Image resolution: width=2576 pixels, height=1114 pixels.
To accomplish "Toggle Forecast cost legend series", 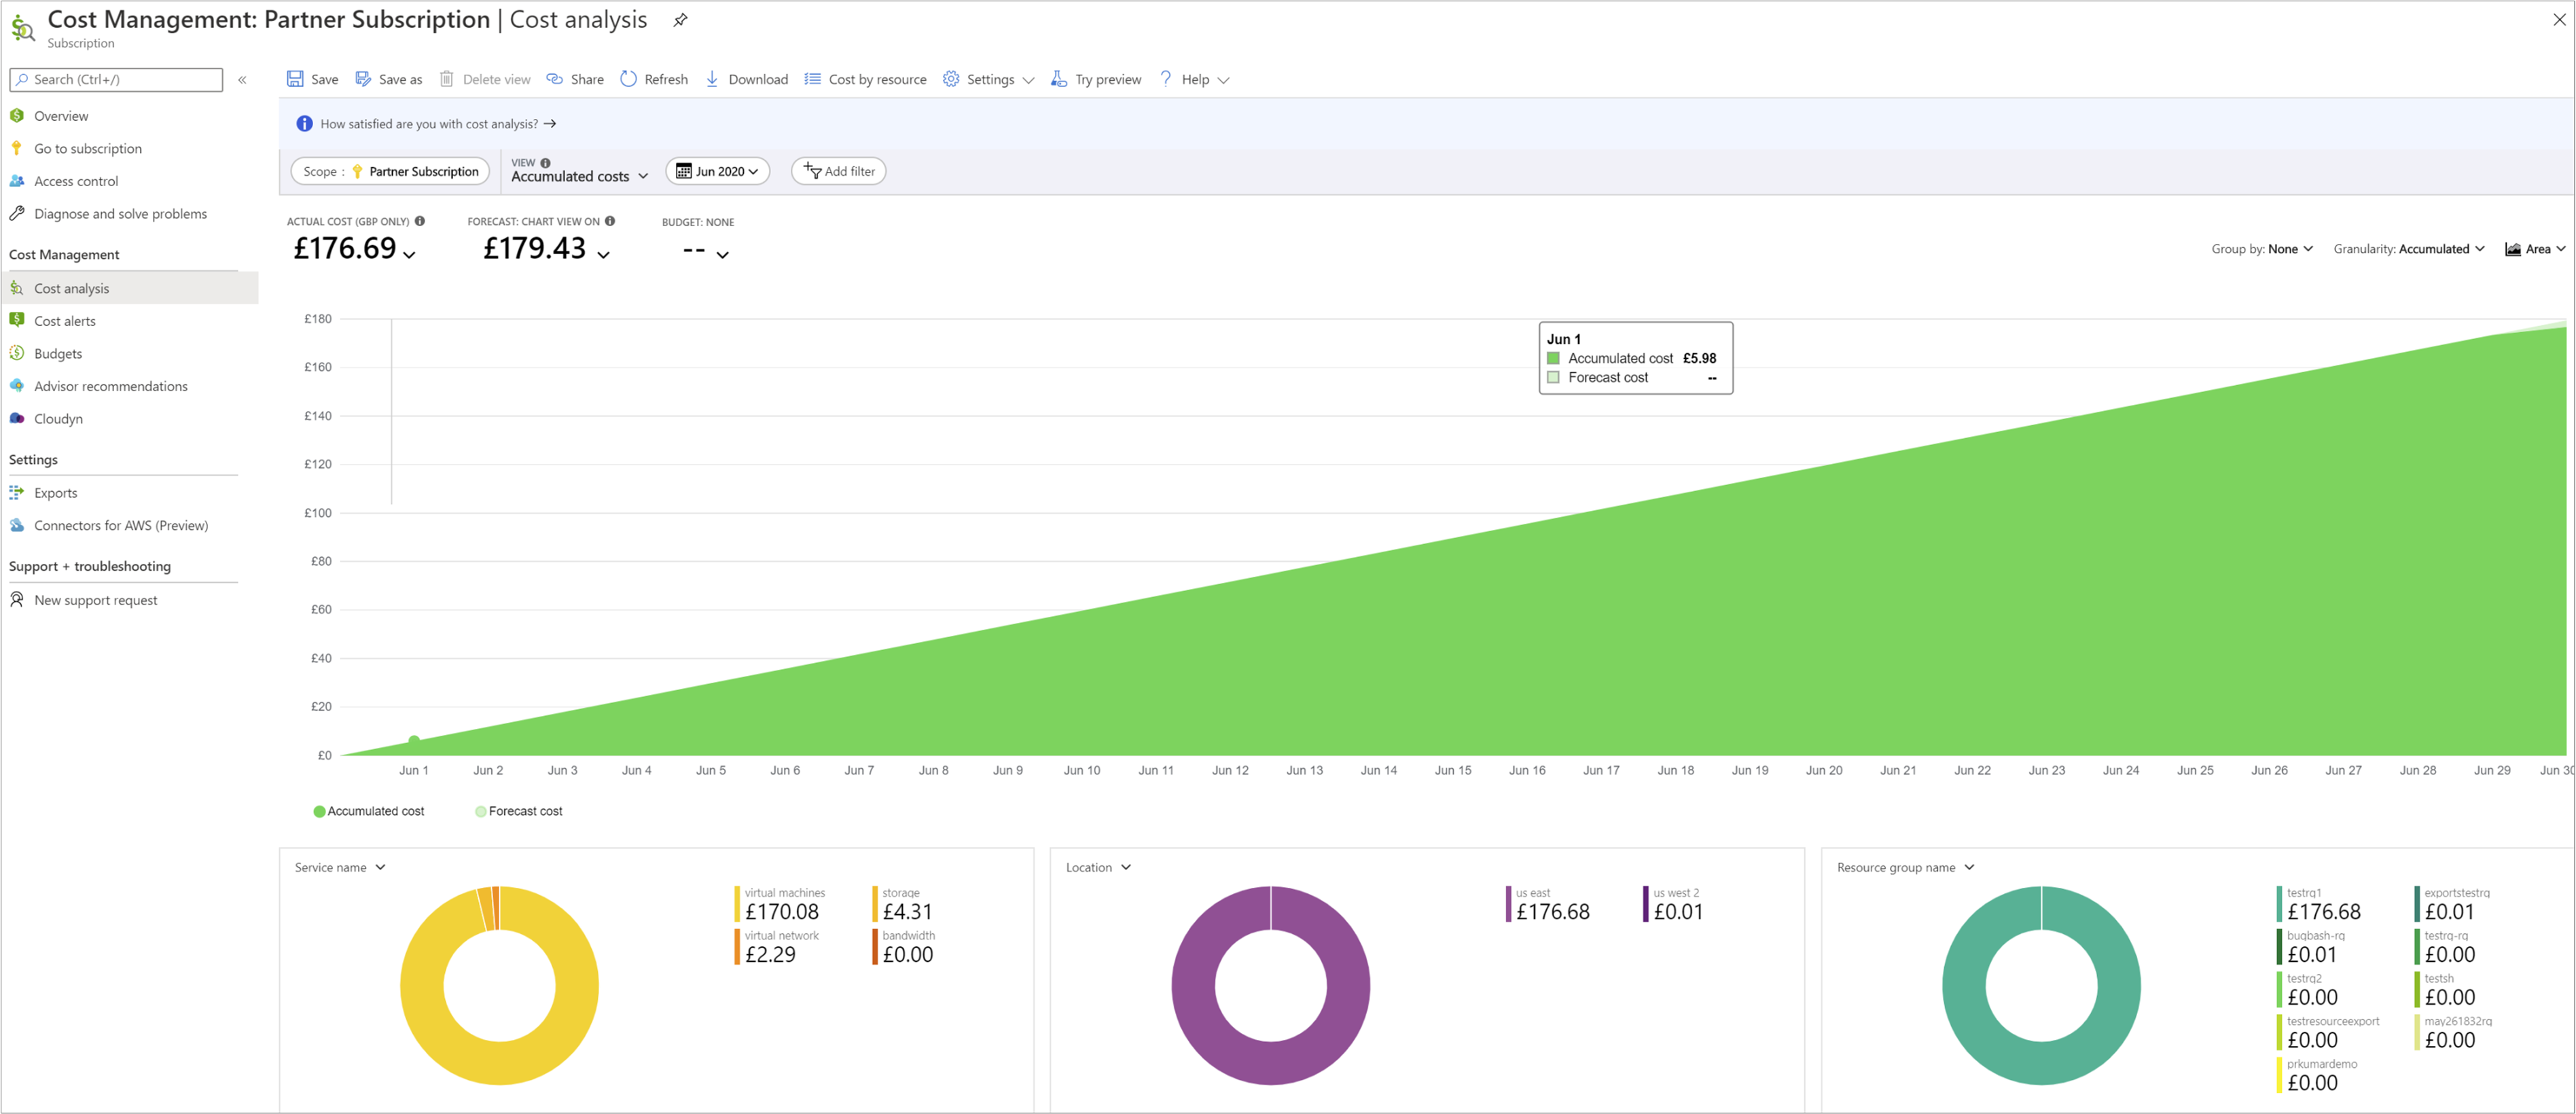I will [x=519, y=811].
